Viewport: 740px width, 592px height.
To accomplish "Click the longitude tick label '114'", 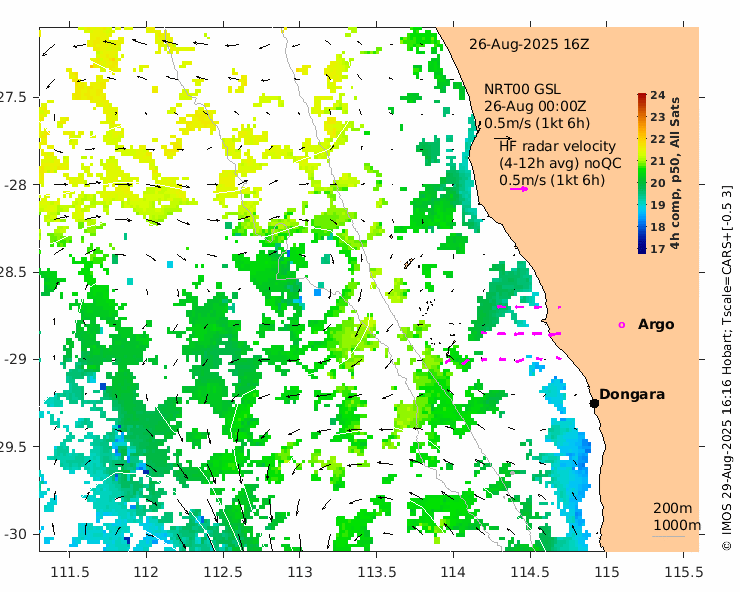I will 454,572.
